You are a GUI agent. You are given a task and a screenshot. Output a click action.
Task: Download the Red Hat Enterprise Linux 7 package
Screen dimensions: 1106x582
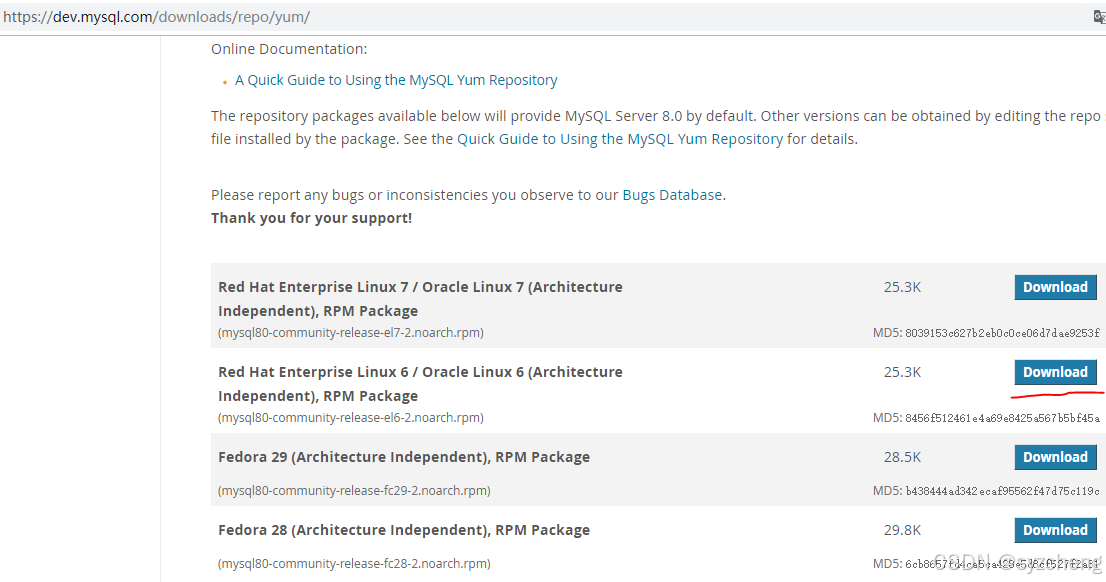[1055, 287]
